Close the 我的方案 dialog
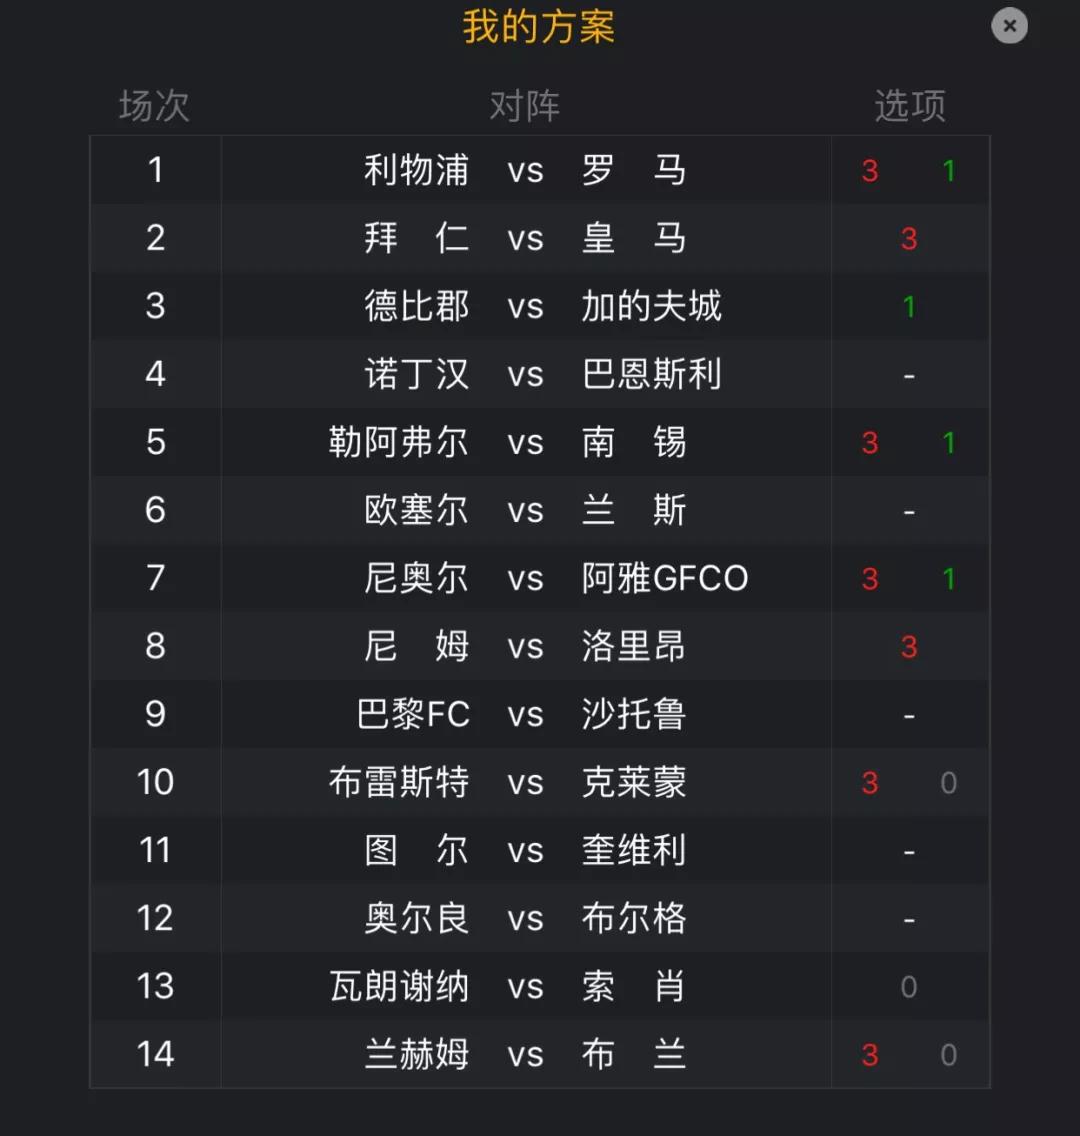 coord(1009,26)
